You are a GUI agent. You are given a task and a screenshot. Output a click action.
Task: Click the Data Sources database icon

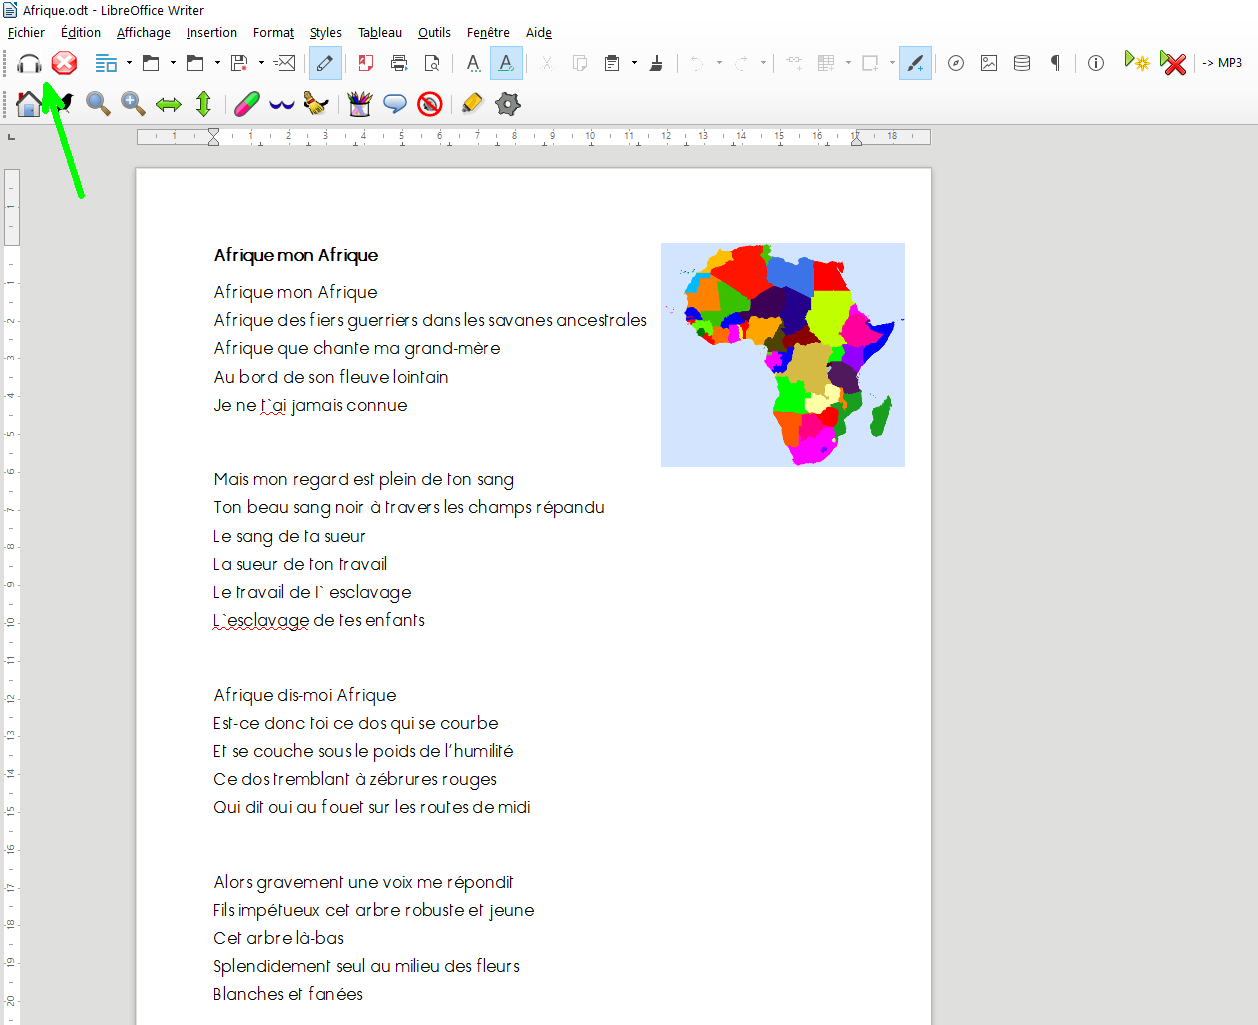pyautogui.click(x=1022, y=63)
